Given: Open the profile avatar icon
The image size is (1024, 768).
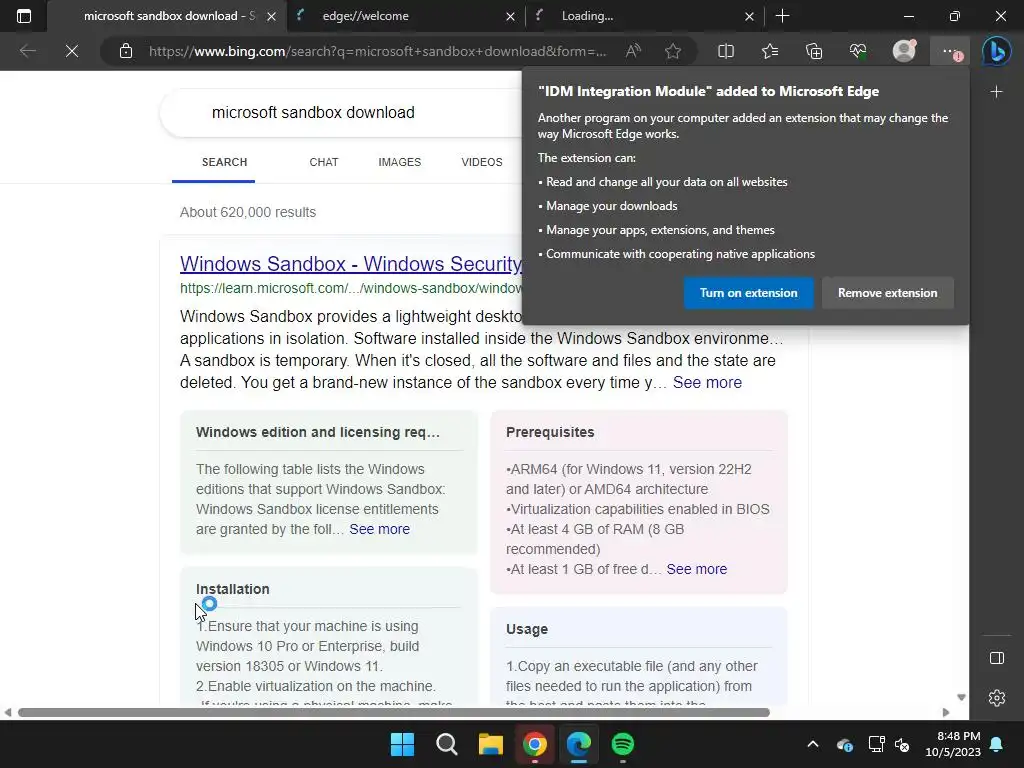Looking at the screenshot, I should [904, 51].
